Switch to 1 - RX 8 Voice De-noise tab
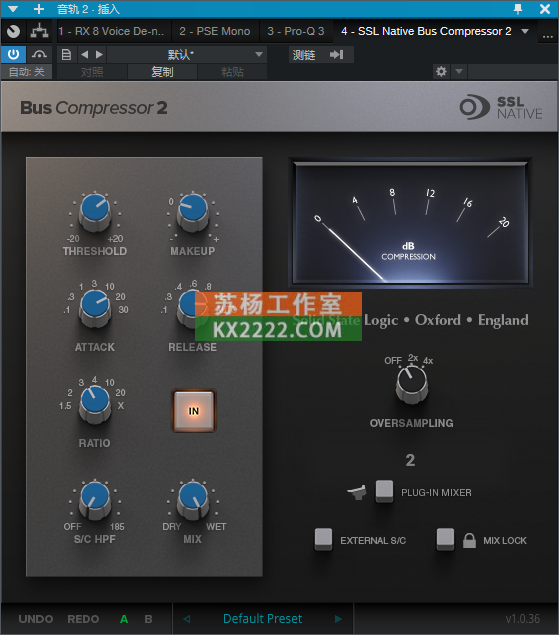Screen dimensions: 559x635 111,31
